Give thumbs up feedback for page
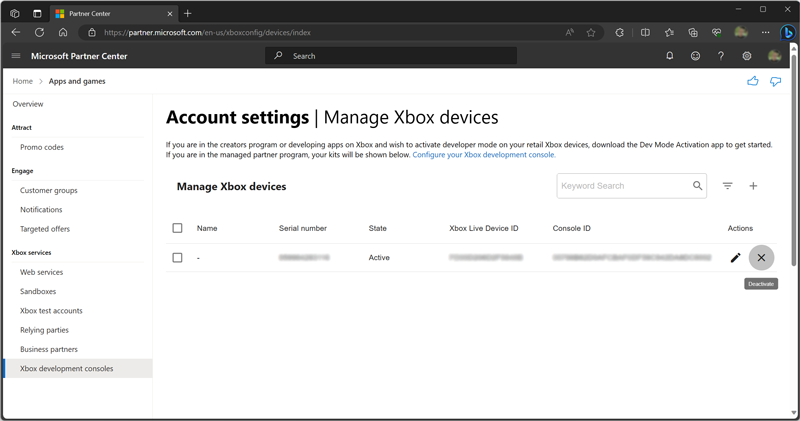This screenshot has height=421, width=800. tap(753, 81)
